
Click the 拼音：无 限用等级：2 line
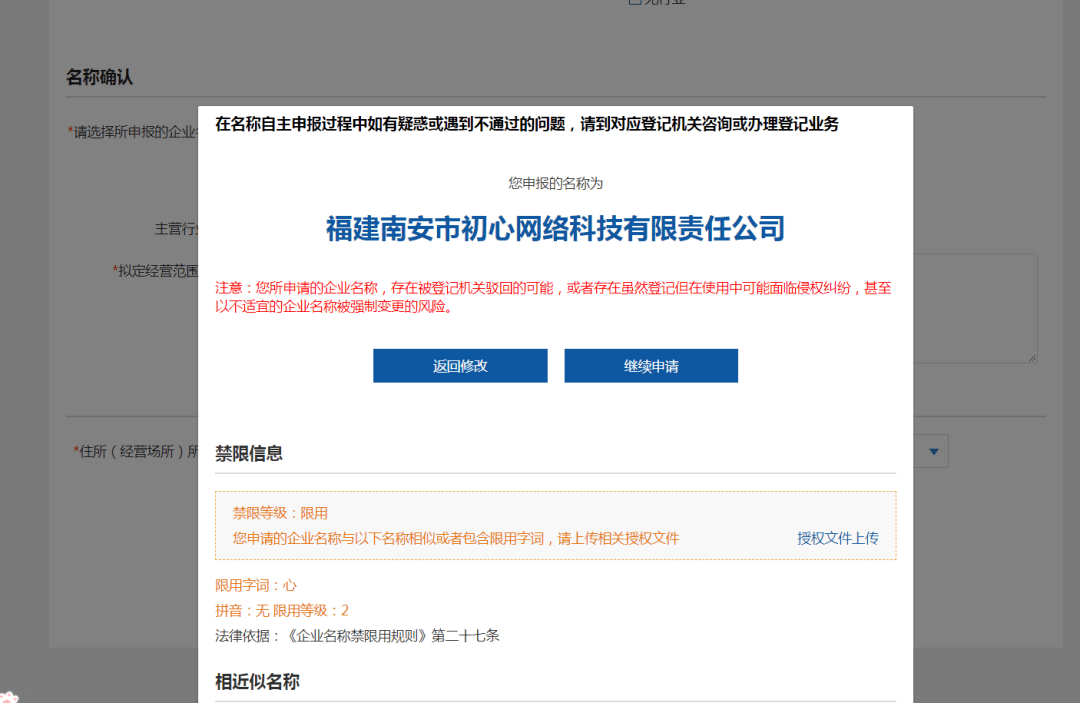[282, 610]
